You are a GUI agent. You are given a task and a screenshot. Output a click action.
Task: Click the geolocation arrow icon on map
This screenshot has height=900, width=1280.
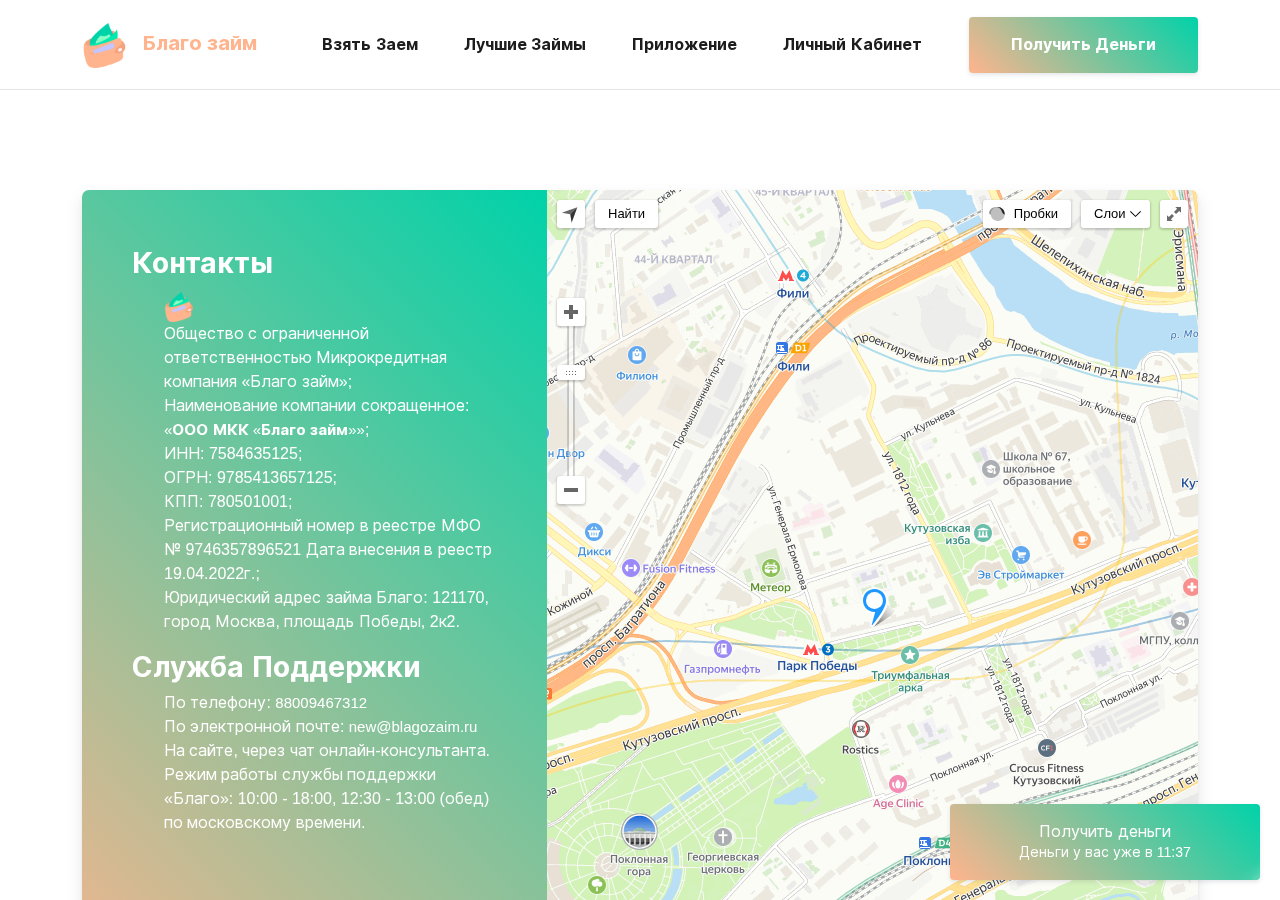pyautogui.click(x=571, y=214)
